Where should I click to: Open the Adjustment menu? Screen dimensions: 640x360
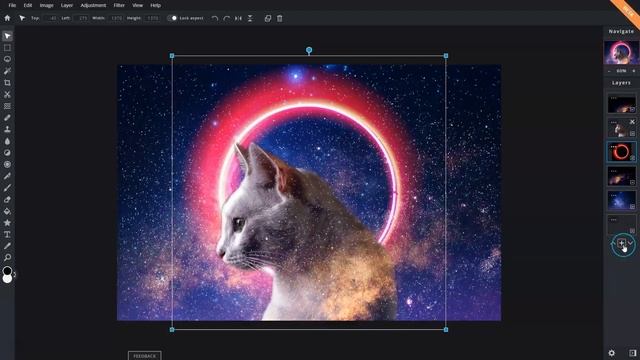93,5
